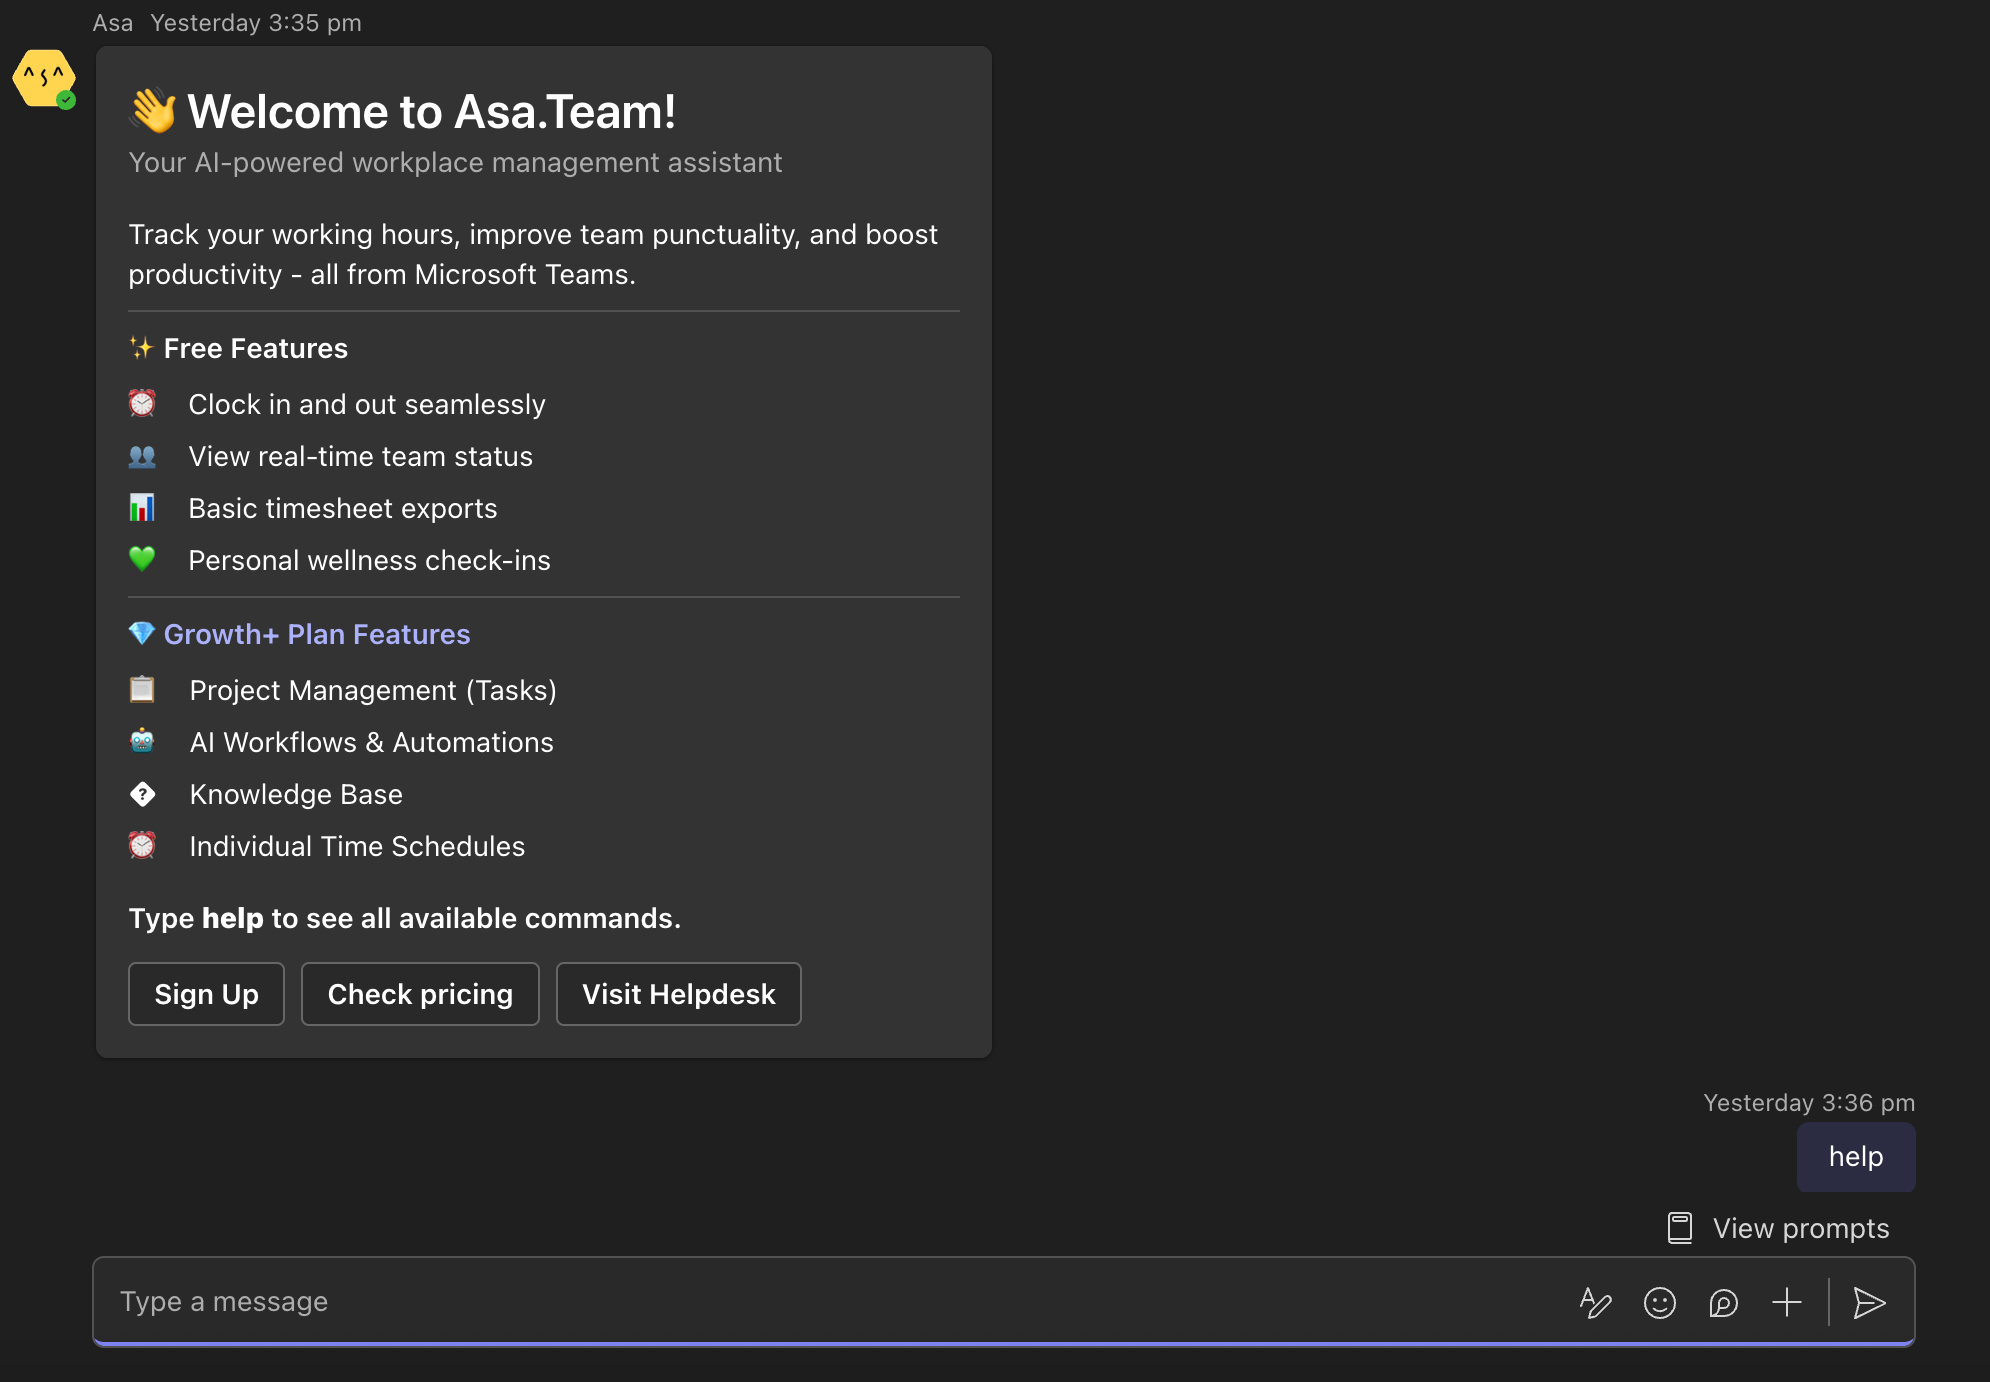Click the loop components chat icon
1990x1382 pixels.
point(1723,1302)
